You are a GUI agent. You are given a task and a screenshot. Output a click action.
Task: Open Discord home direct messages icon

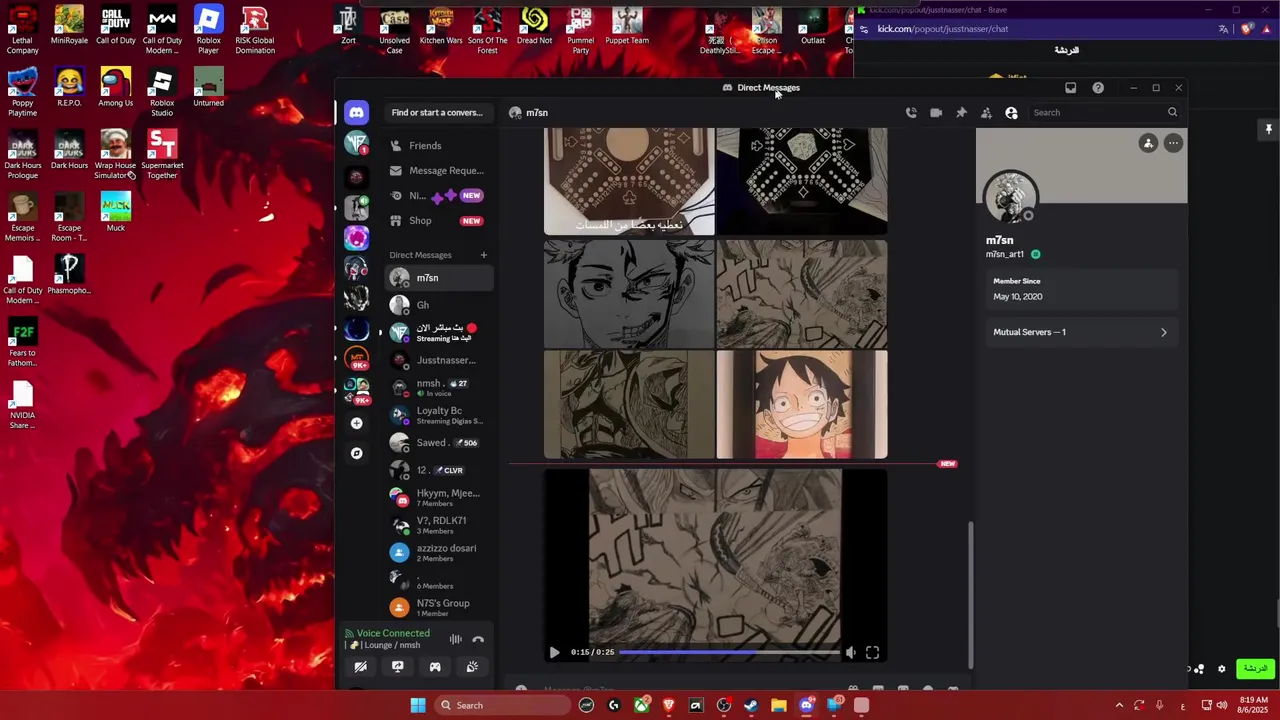pyautogui.click(x=356, y=113)
